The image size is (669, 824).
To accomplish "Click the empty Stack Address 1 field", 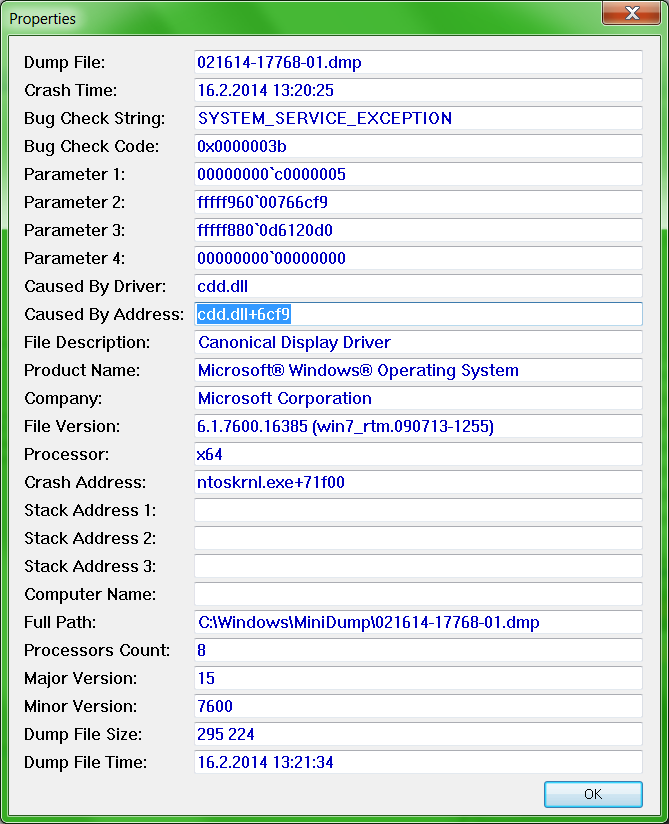I will 418,510.
